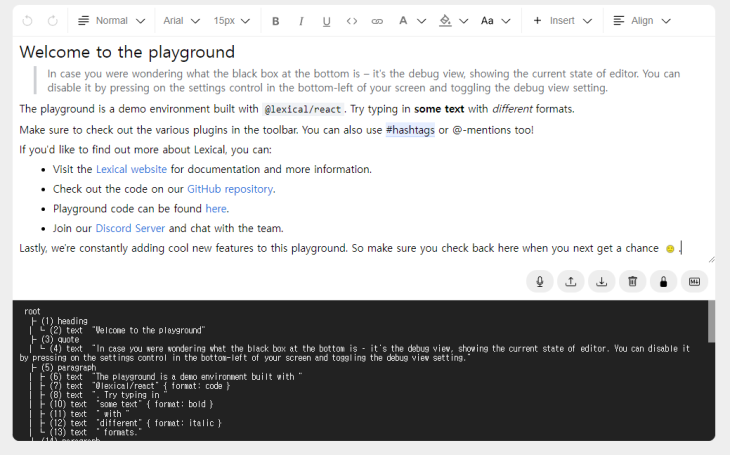Click the debug view vertical scrollbar
Image resolution: width=730 pixels, height=455 pixels.
tap(711, 322)
